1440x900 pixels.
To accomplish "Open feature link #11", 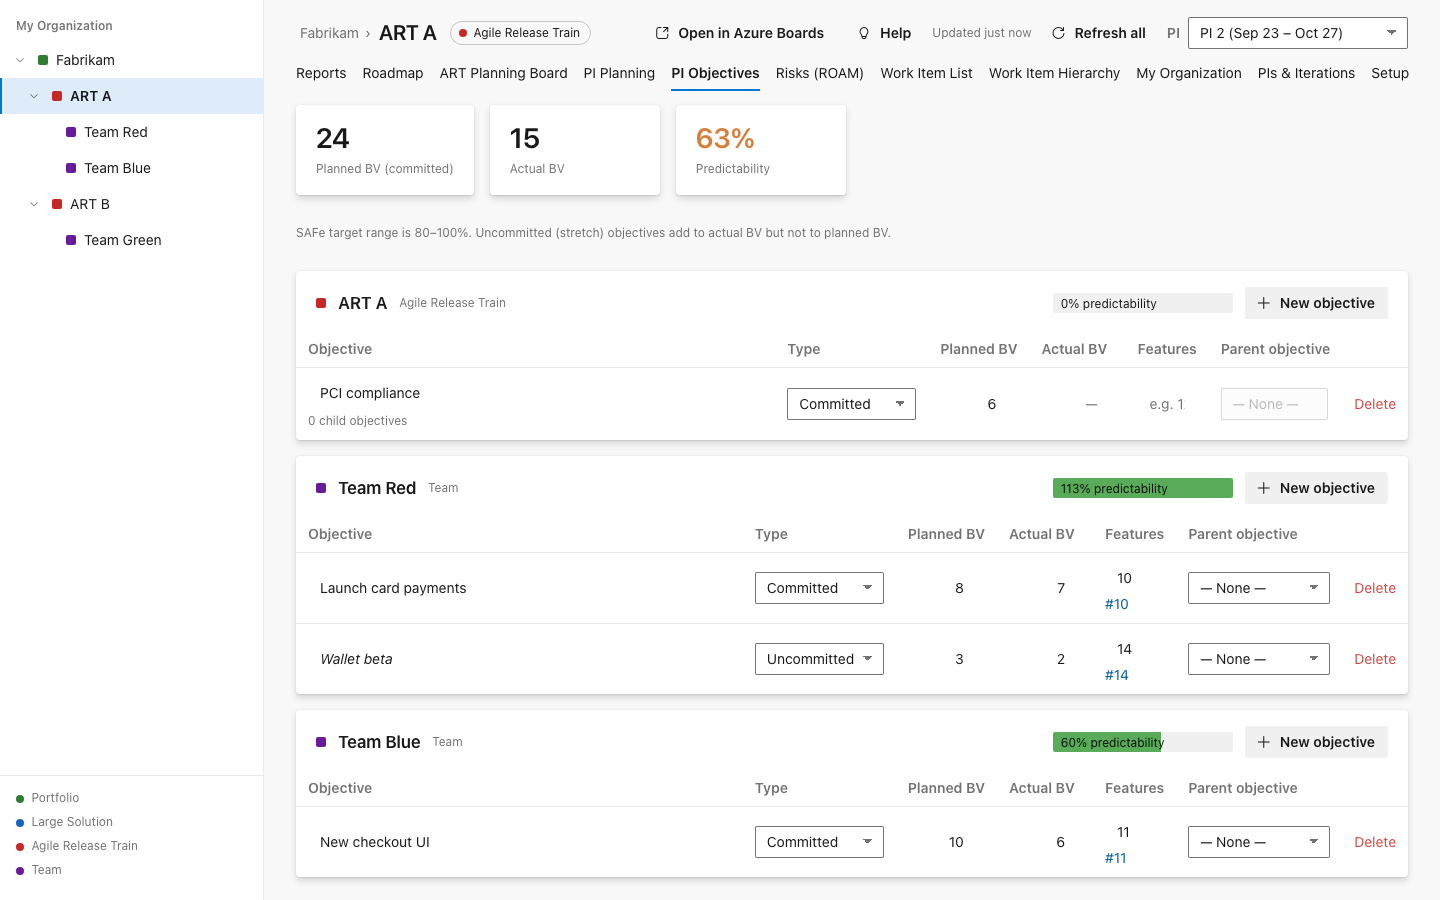I will coord(1116,858).
